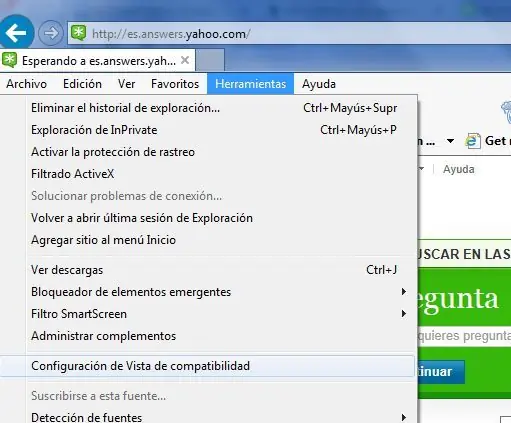The image size is (511, 423).
Task: Click the Internet Explorer icon beside Get
Action: pos(473,141)
